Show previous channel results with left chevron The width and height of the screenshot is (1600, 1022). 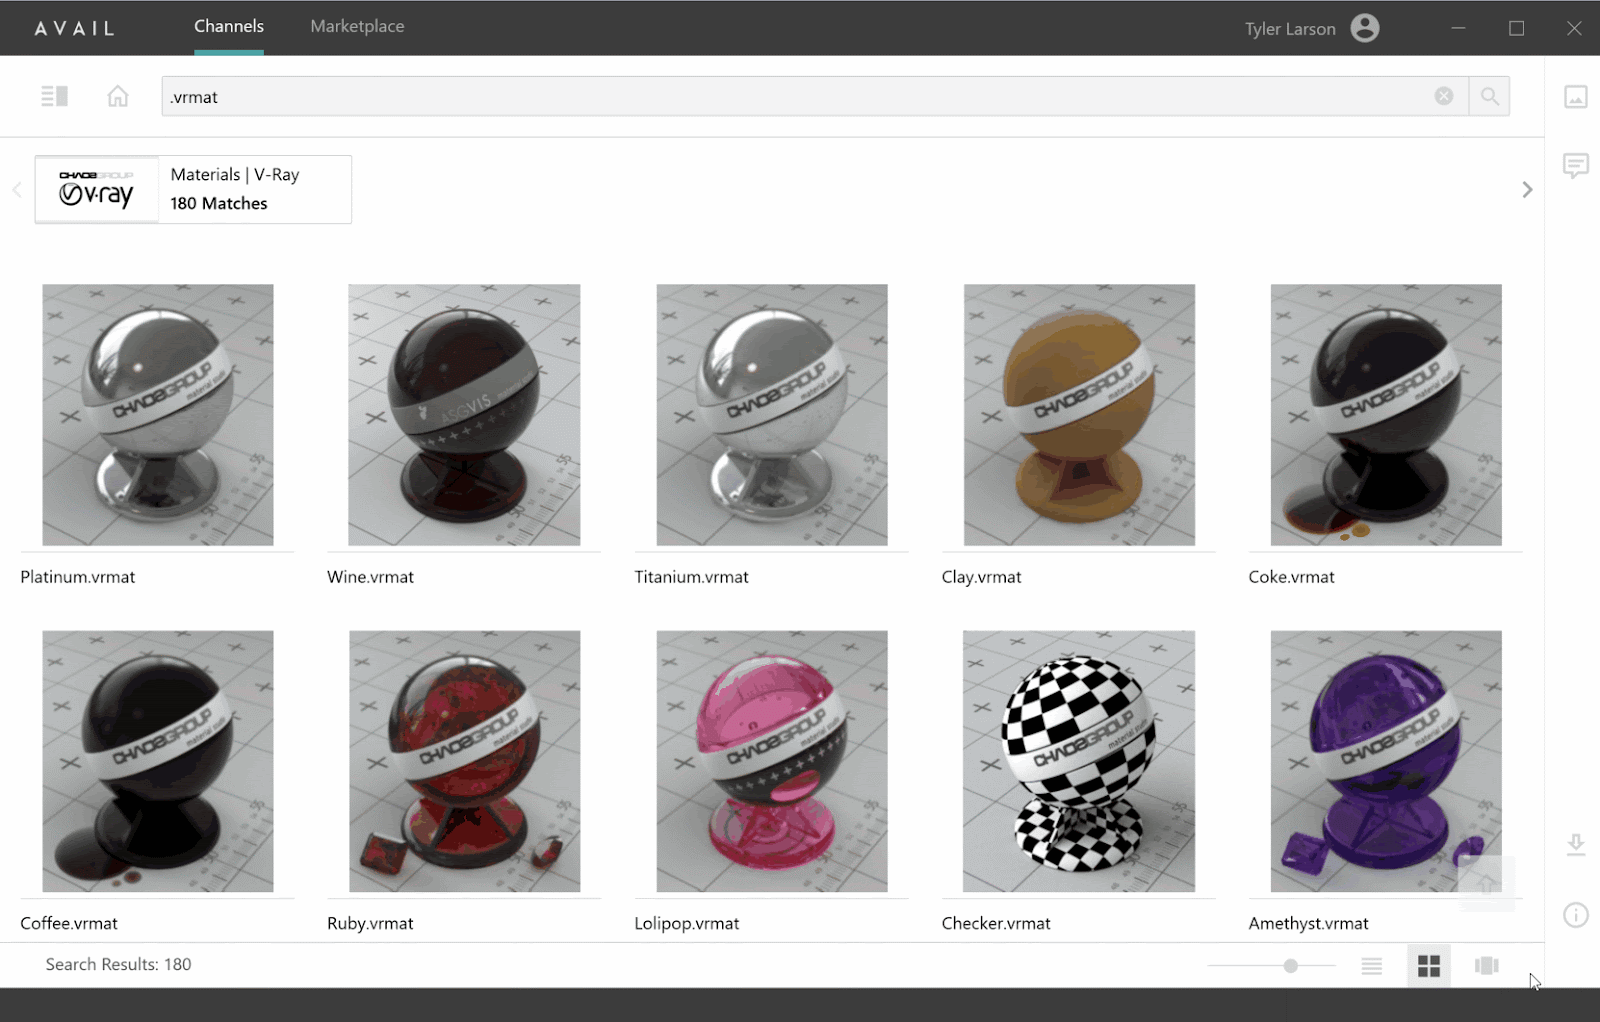pos(17,190)
